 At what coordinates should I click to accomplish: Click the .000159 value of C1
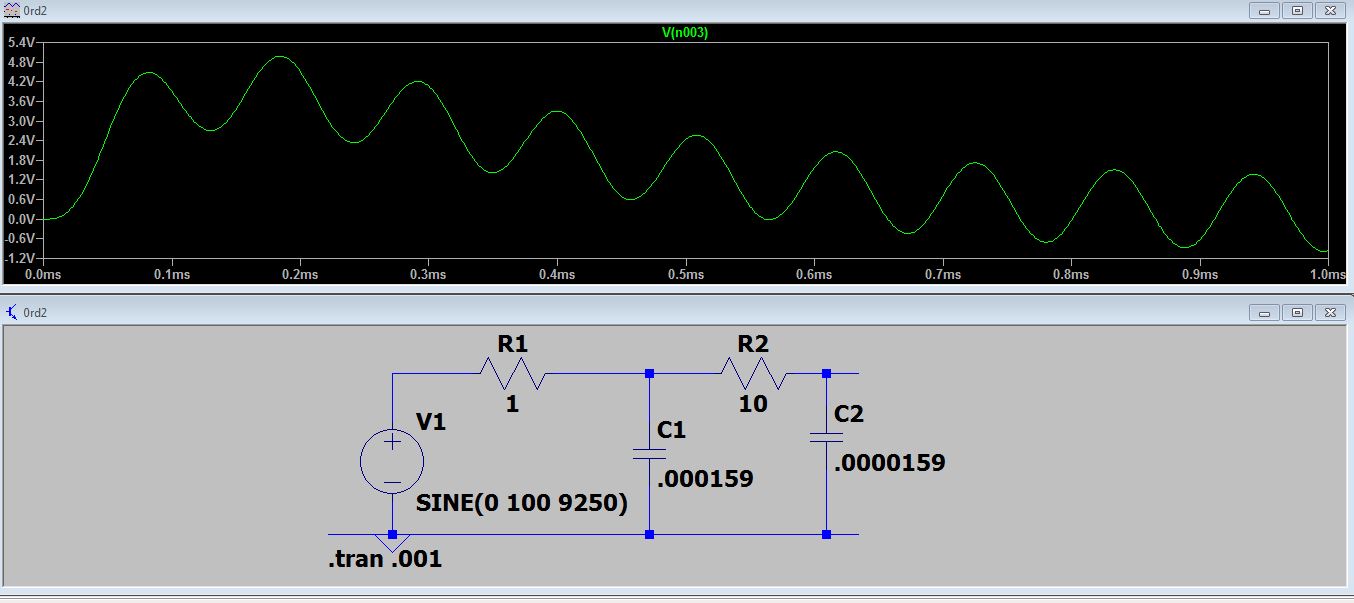pyautogui.click(x=705, y=479)
